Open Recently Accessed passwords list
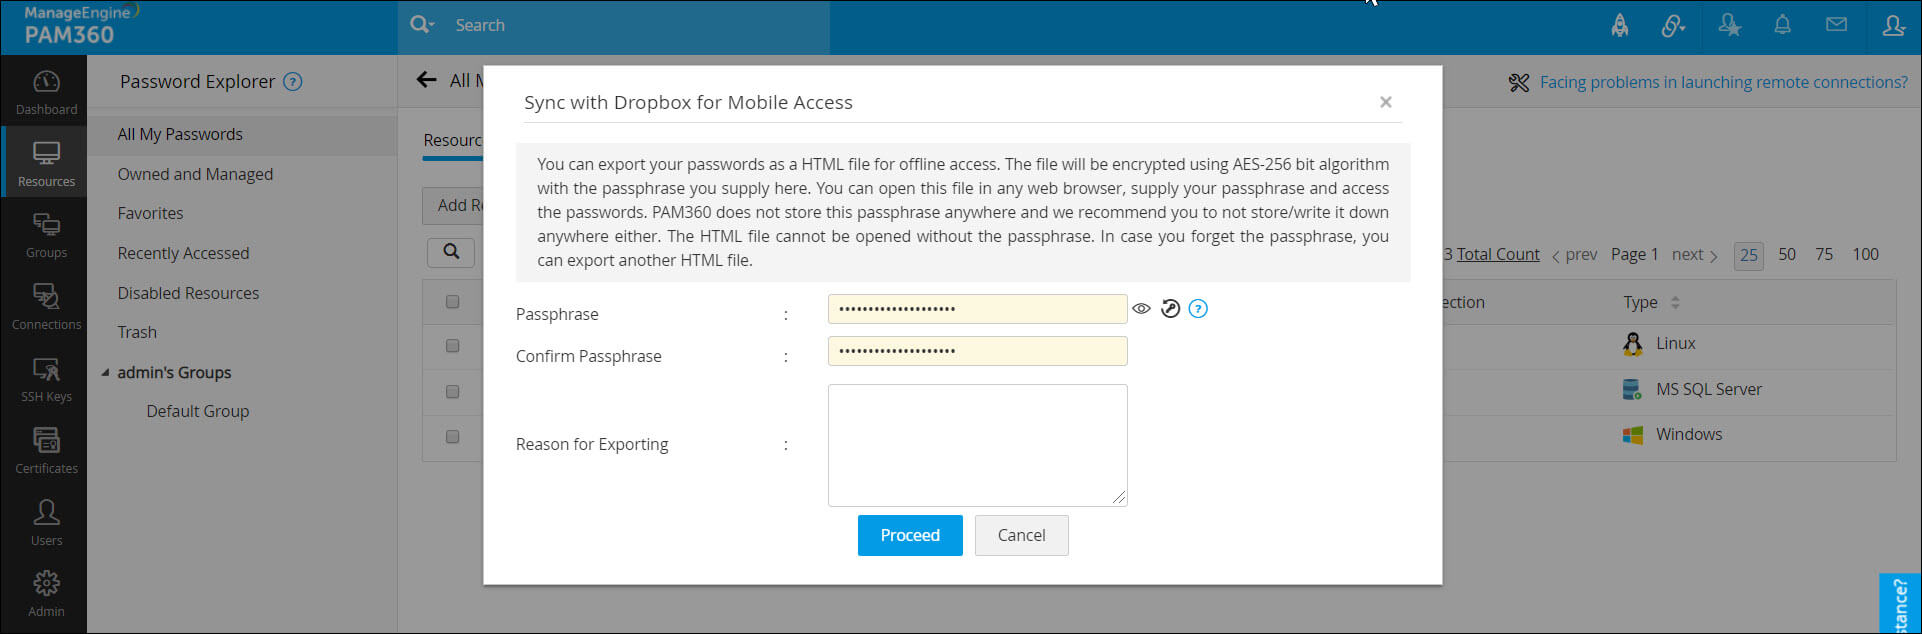This screenshot has height=634, width=1922. [x=183, y=253]
